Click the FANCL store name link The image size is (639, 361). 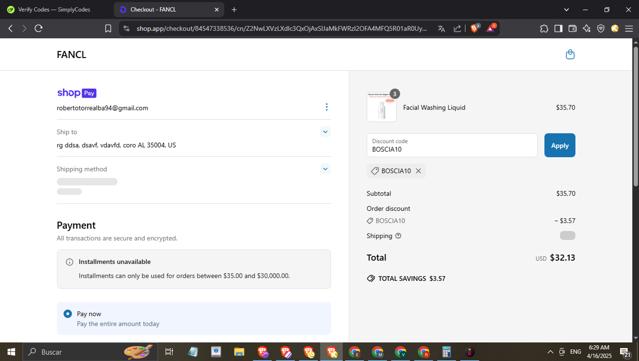pos(71,55)
